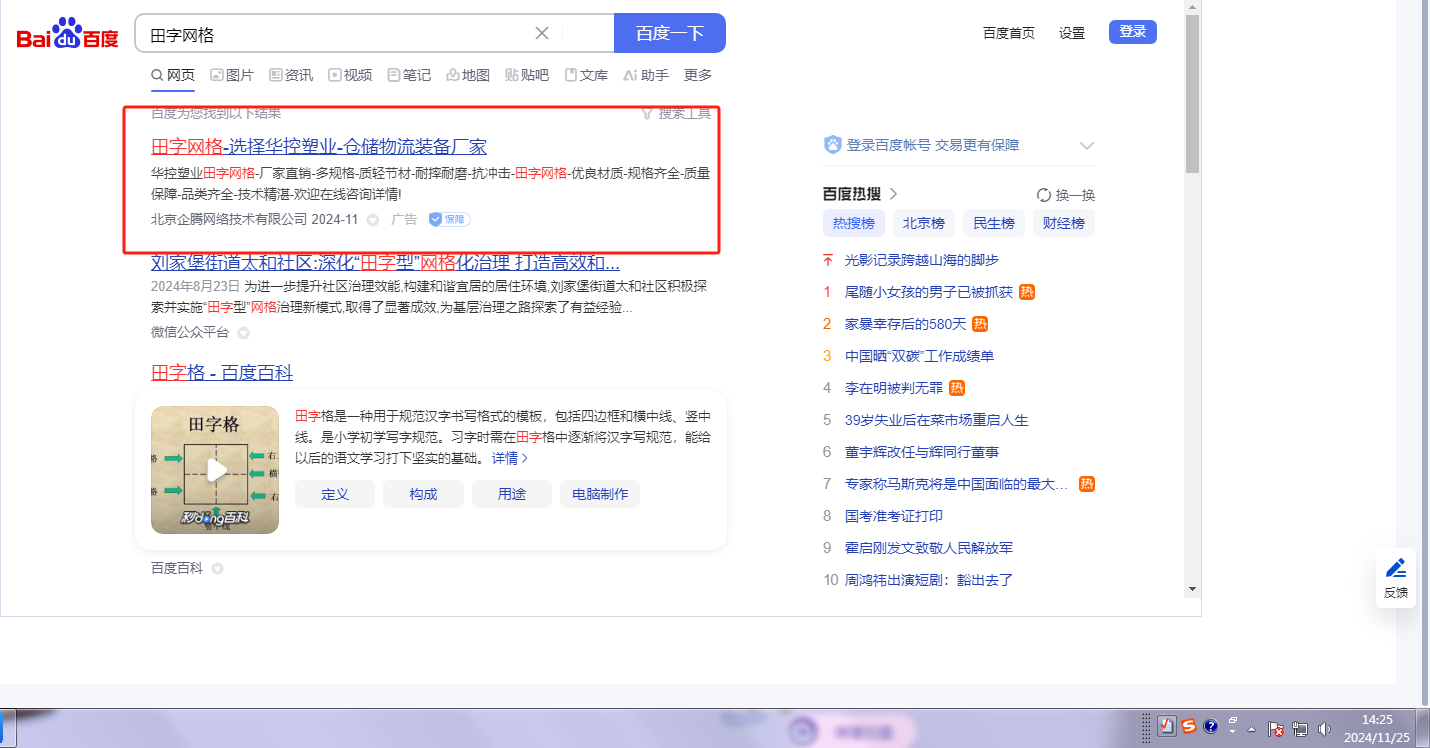The height and width of the screenshot is (748, 1430).
Task: Play the 田字格 encyclopedia video
Action: pos(215,470)
